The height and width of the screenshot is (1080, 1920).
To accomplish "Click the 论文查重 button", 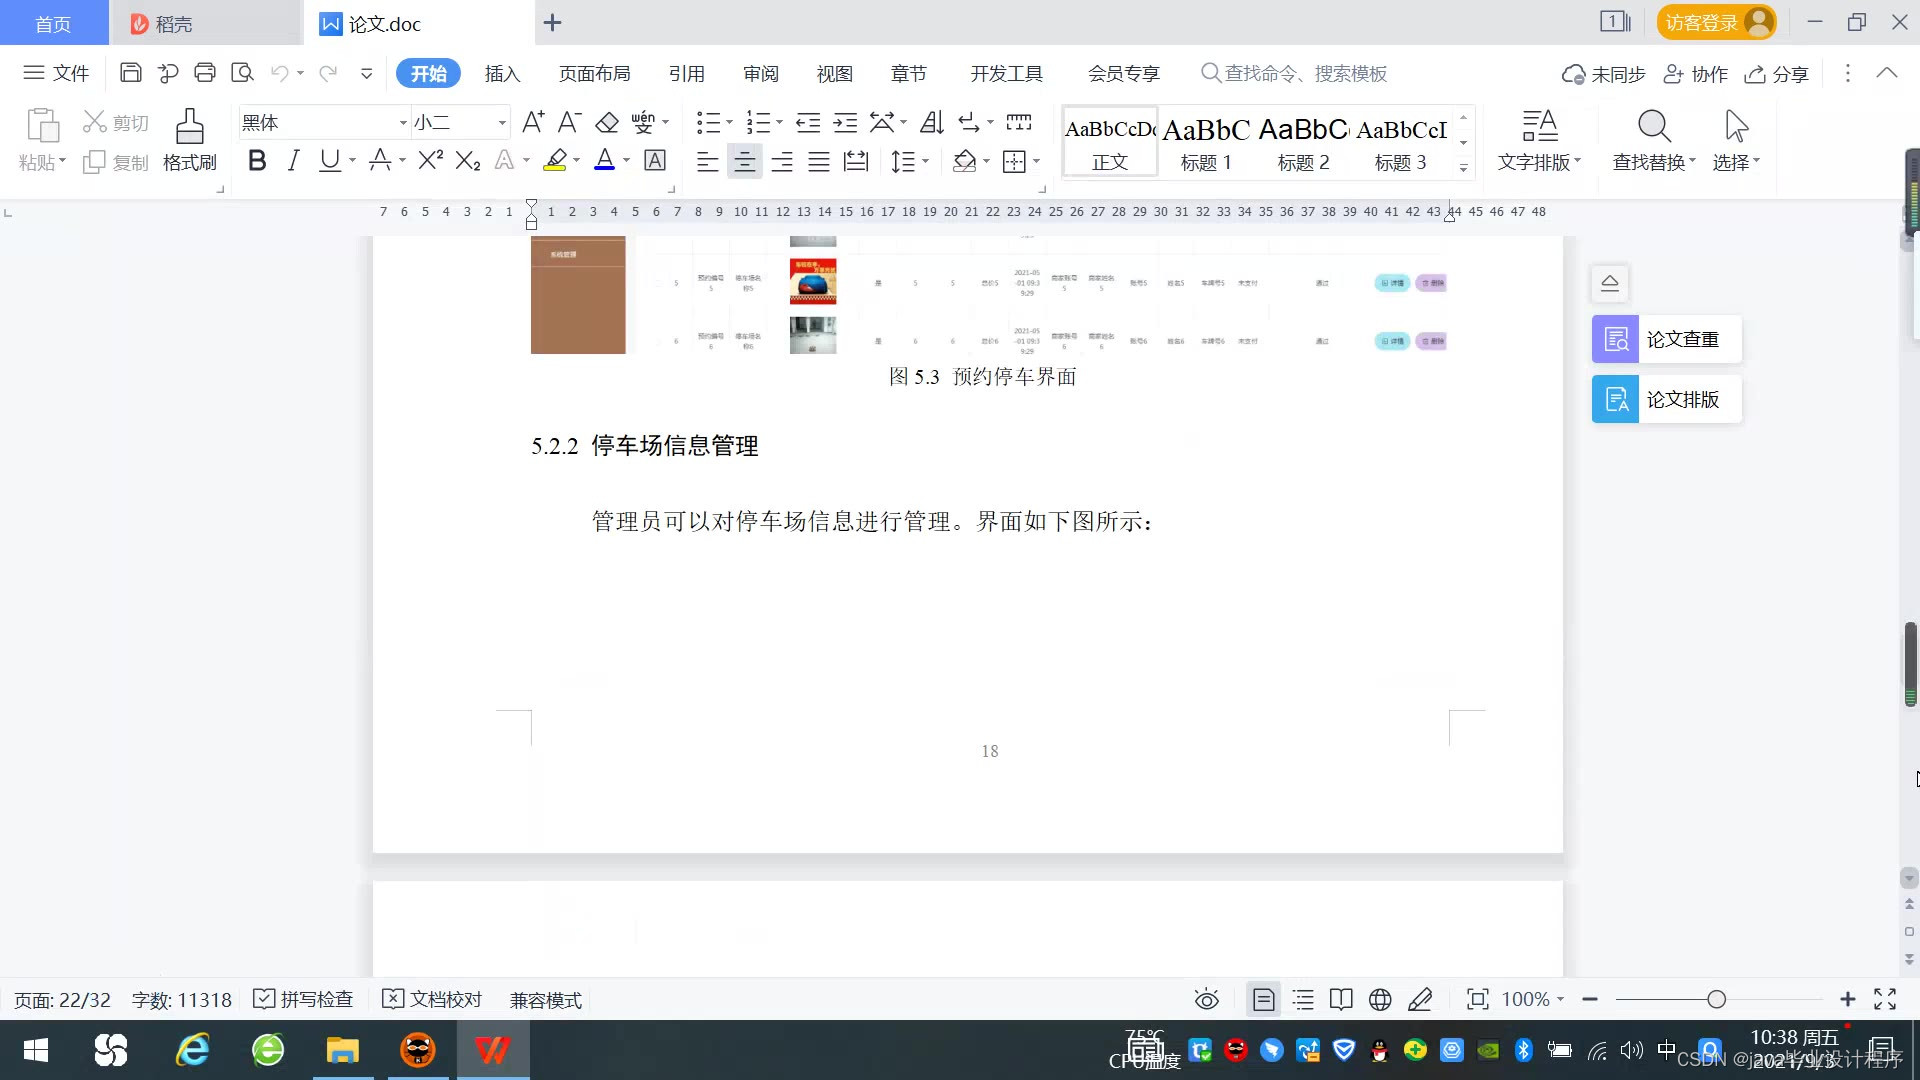I will pos(1666,340).
